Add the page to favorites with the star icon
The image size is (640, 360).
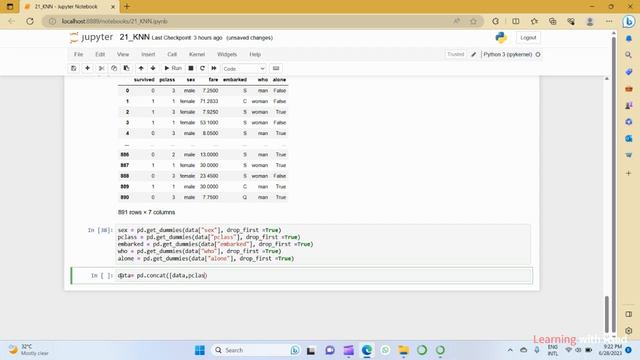pos(473,21)
